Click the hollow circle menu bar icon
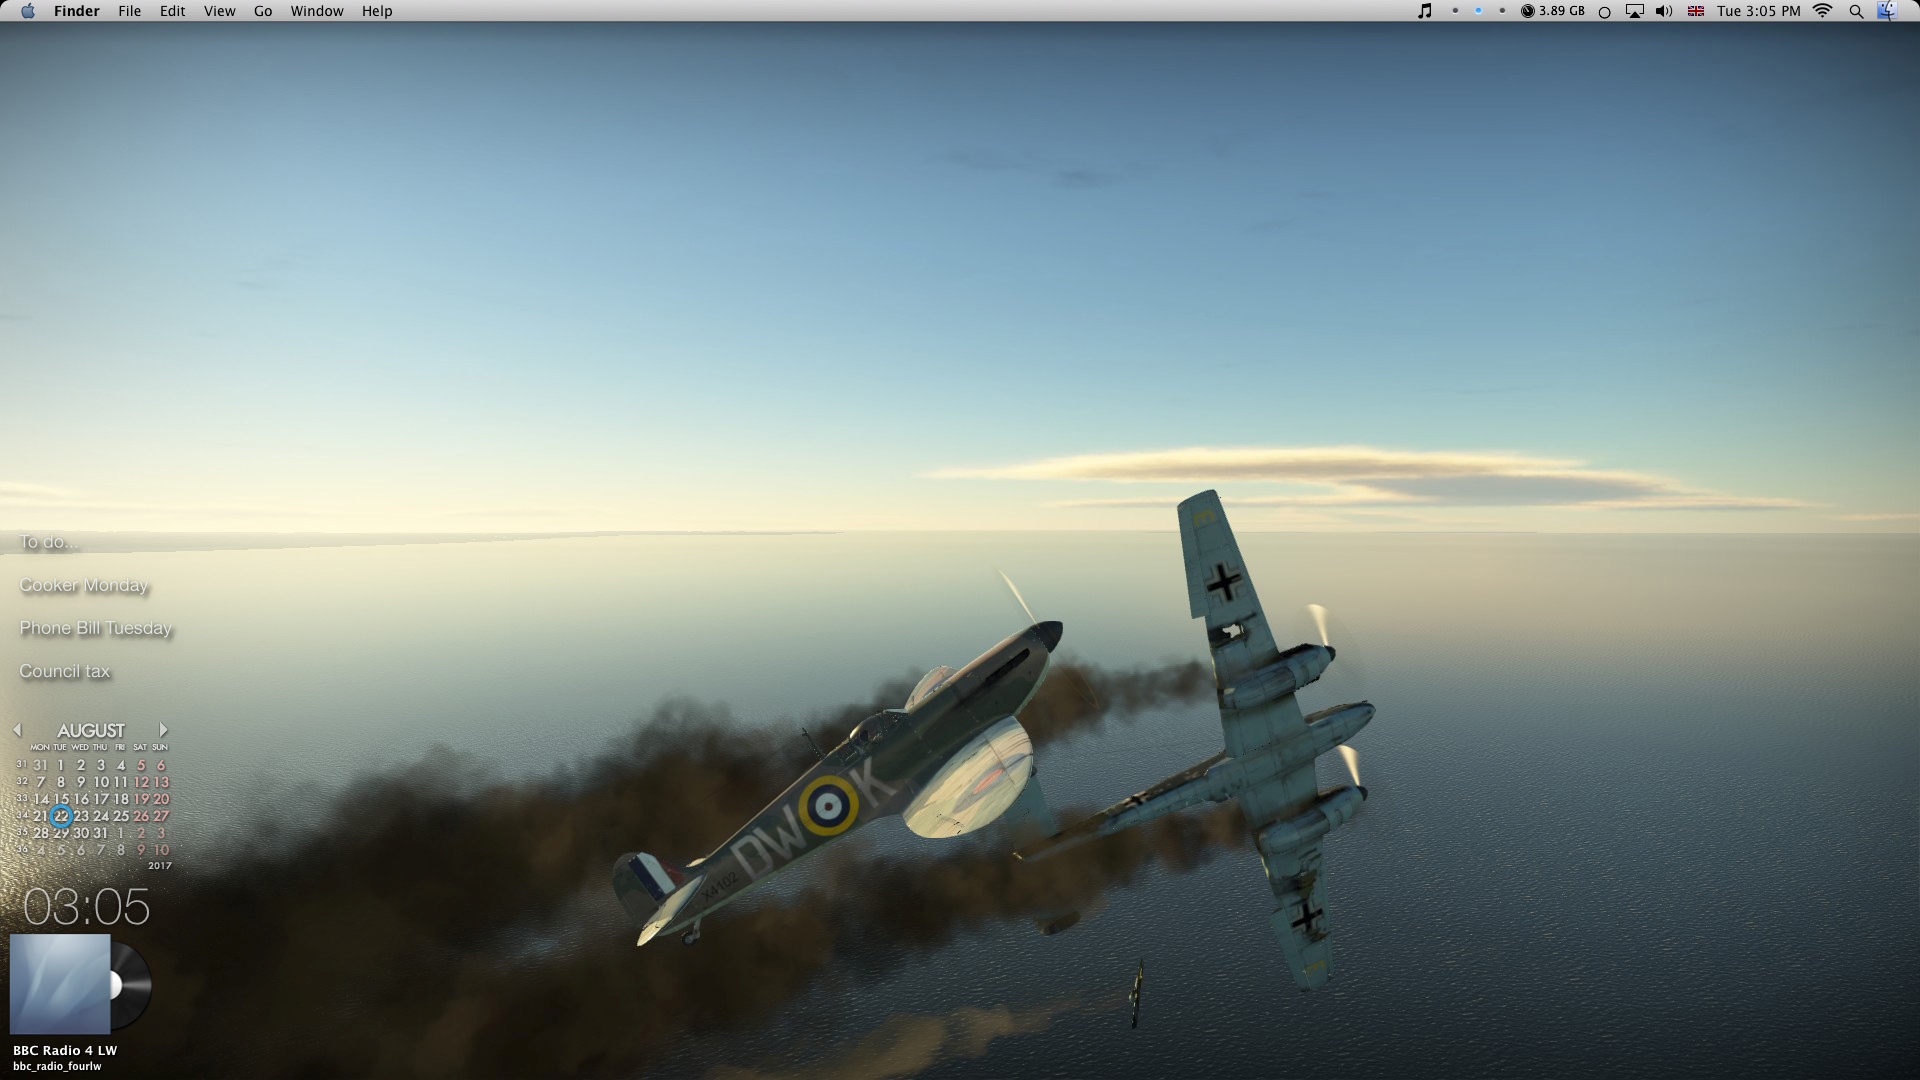1920x1080 pixels. tap(1605, 12)
